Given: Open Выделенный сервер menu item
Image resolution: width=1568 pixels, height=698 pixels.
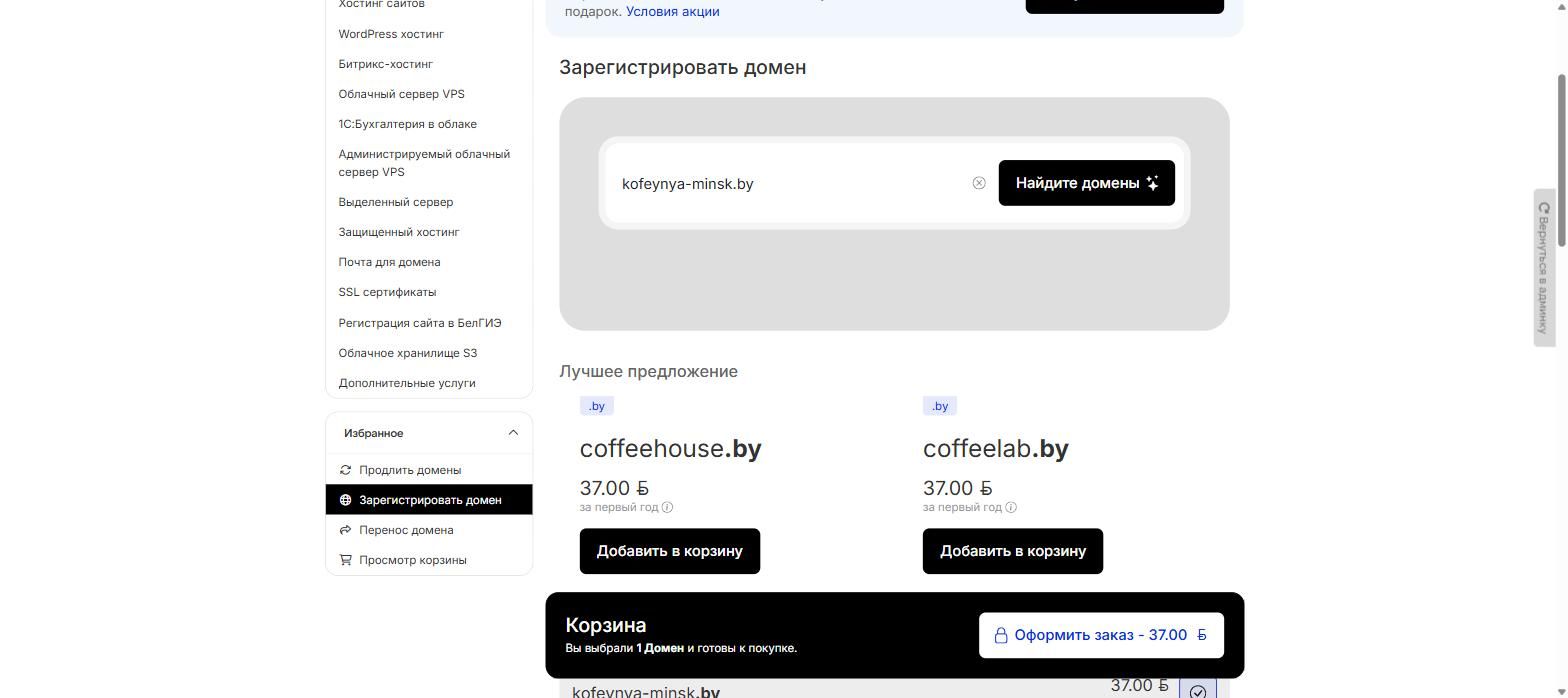Looking at the screenshot, I should click(396, 202).
